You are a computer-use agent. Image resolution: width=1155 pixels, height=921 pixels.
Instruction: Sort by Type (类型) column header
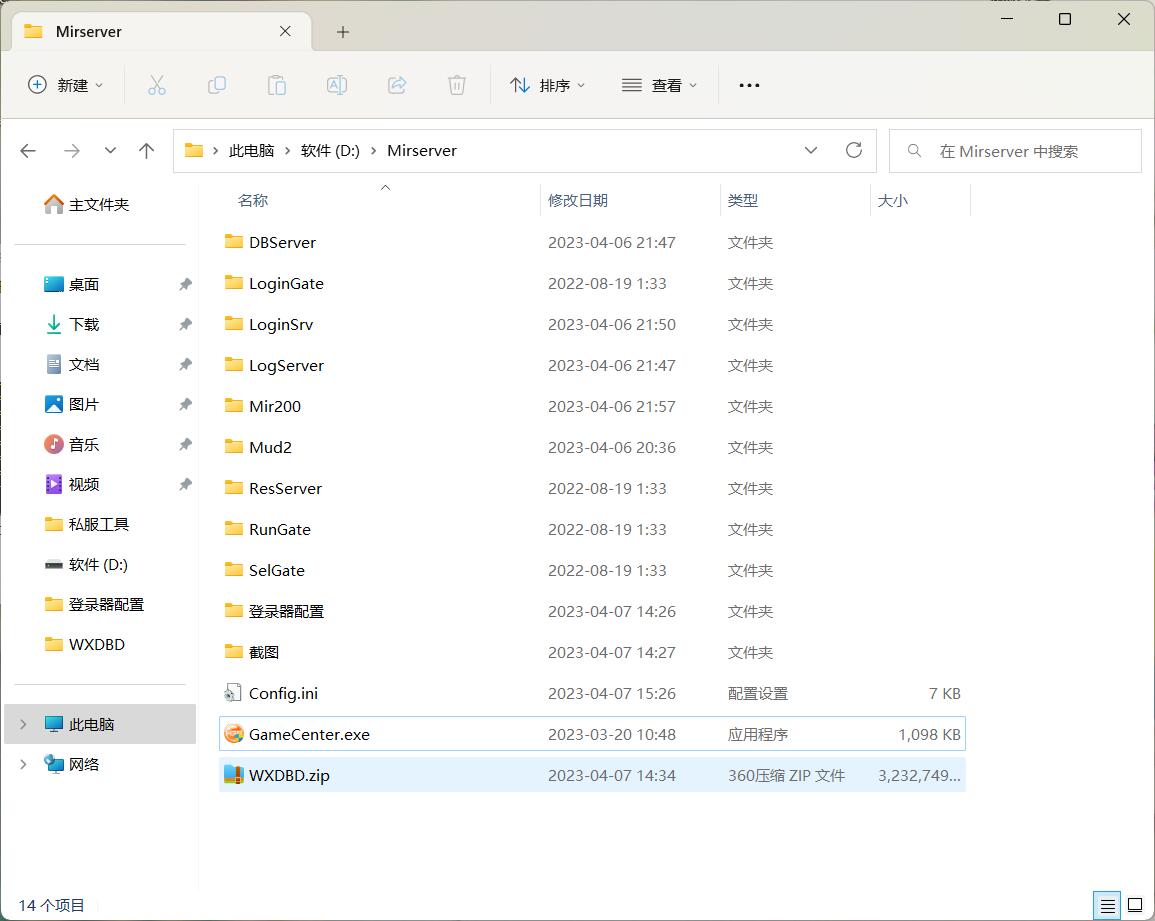(x=742, y=200)
